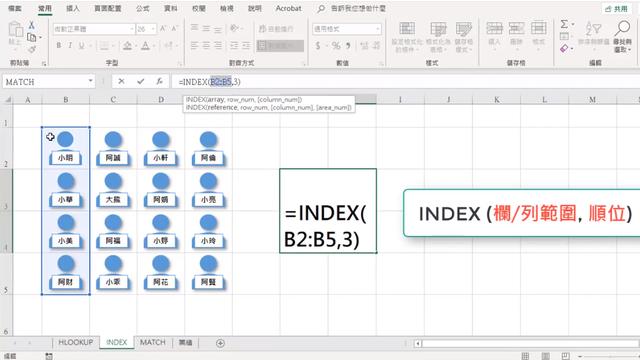Screen dimensions: 640x360
Task: Click the Top Align icon
Action: 195,28
